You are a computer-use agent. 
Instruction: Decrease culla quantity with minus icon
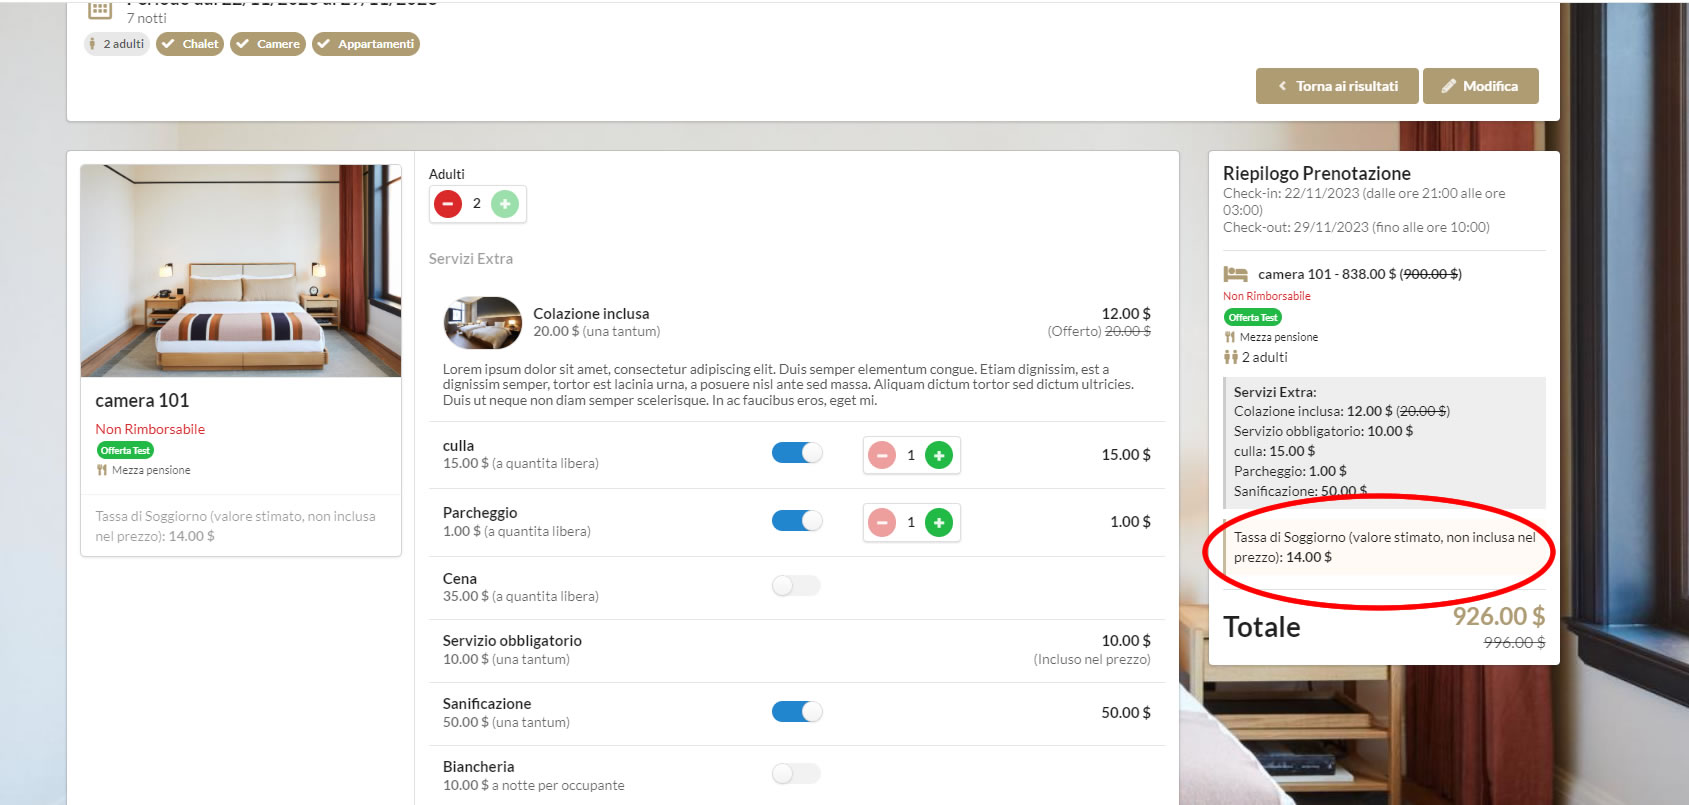[882, 456]
